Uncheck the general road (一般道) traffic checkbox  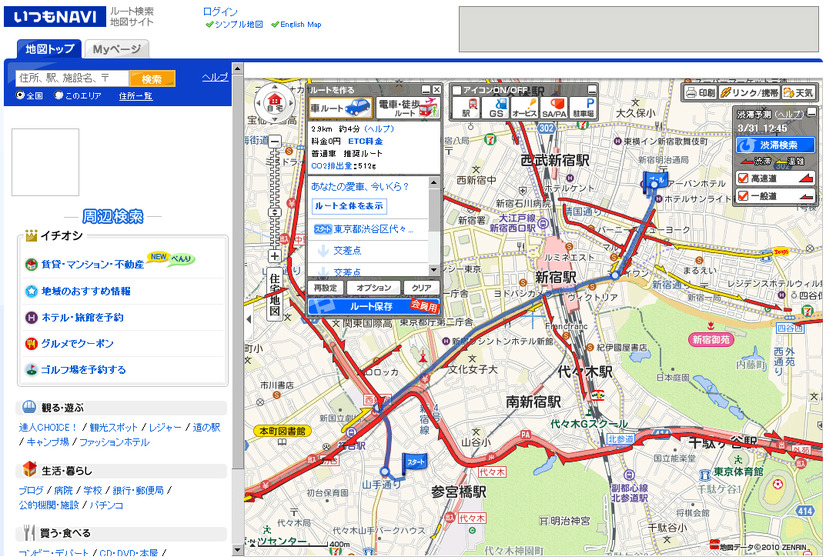[x=743, y=196]
